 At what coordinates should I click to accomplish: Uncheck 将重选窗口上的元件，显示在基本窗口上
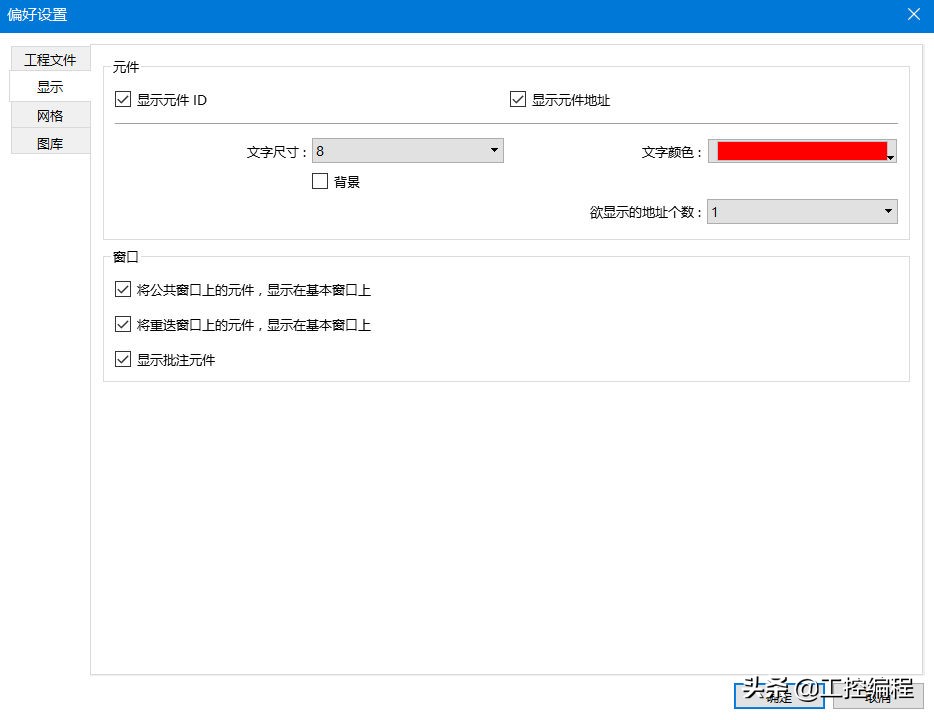coord(122,324)
